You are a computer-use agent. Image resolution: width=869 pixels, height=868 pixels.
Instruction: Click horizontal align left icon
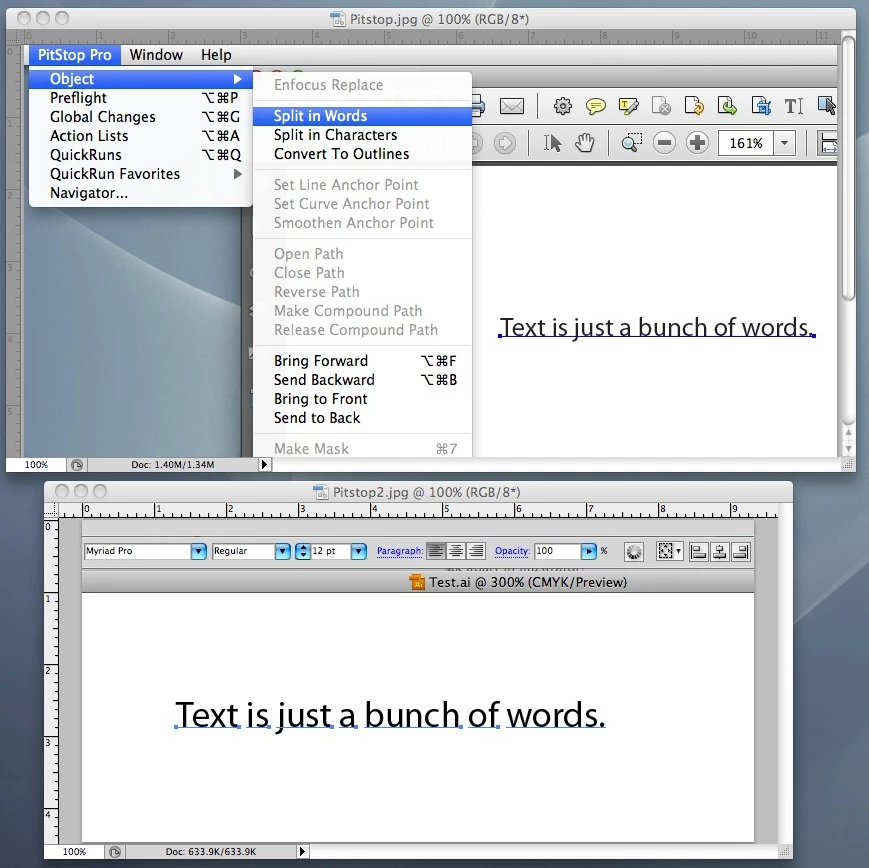coord(698,552)
